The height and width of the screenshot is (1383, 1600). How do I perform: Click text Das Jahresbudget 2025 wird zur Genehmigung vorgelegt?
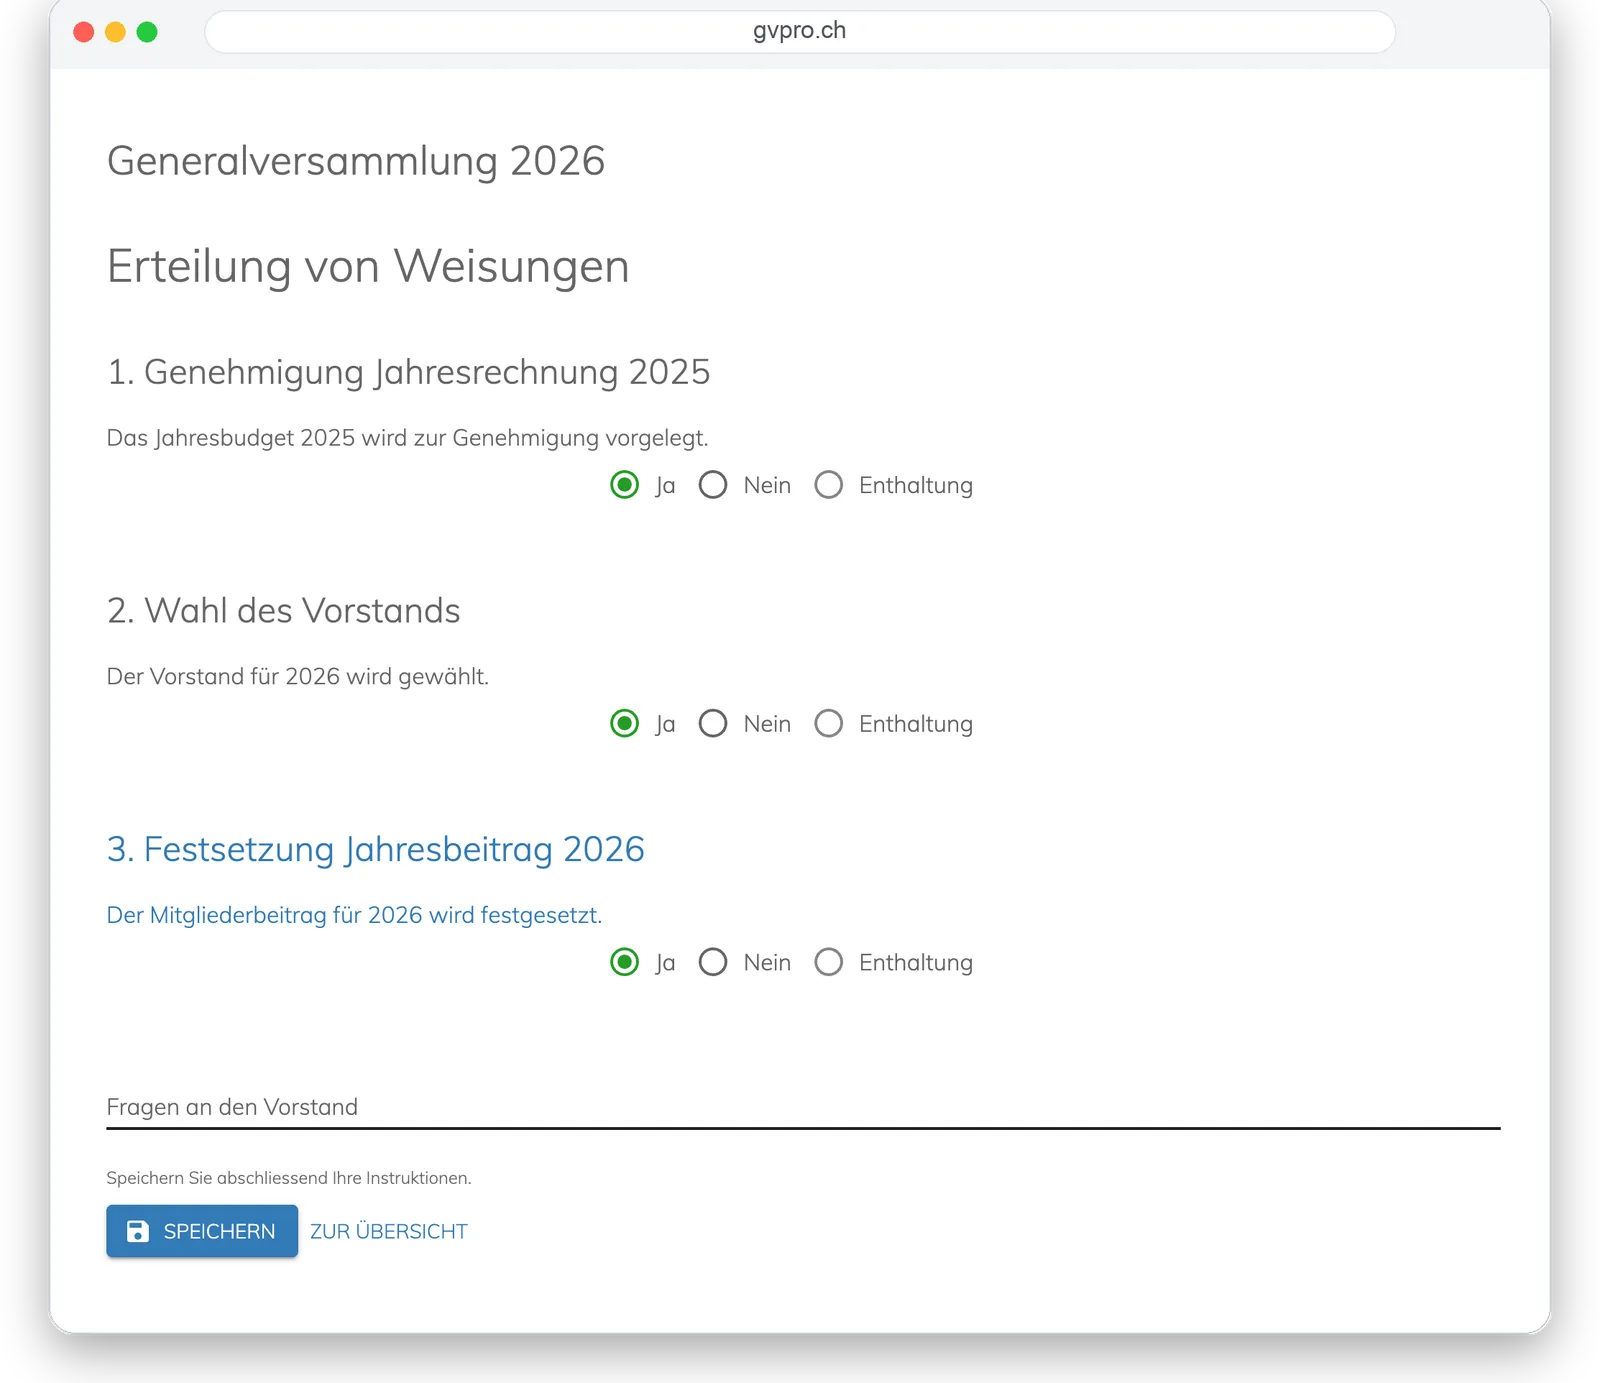[x=407, y=438]
